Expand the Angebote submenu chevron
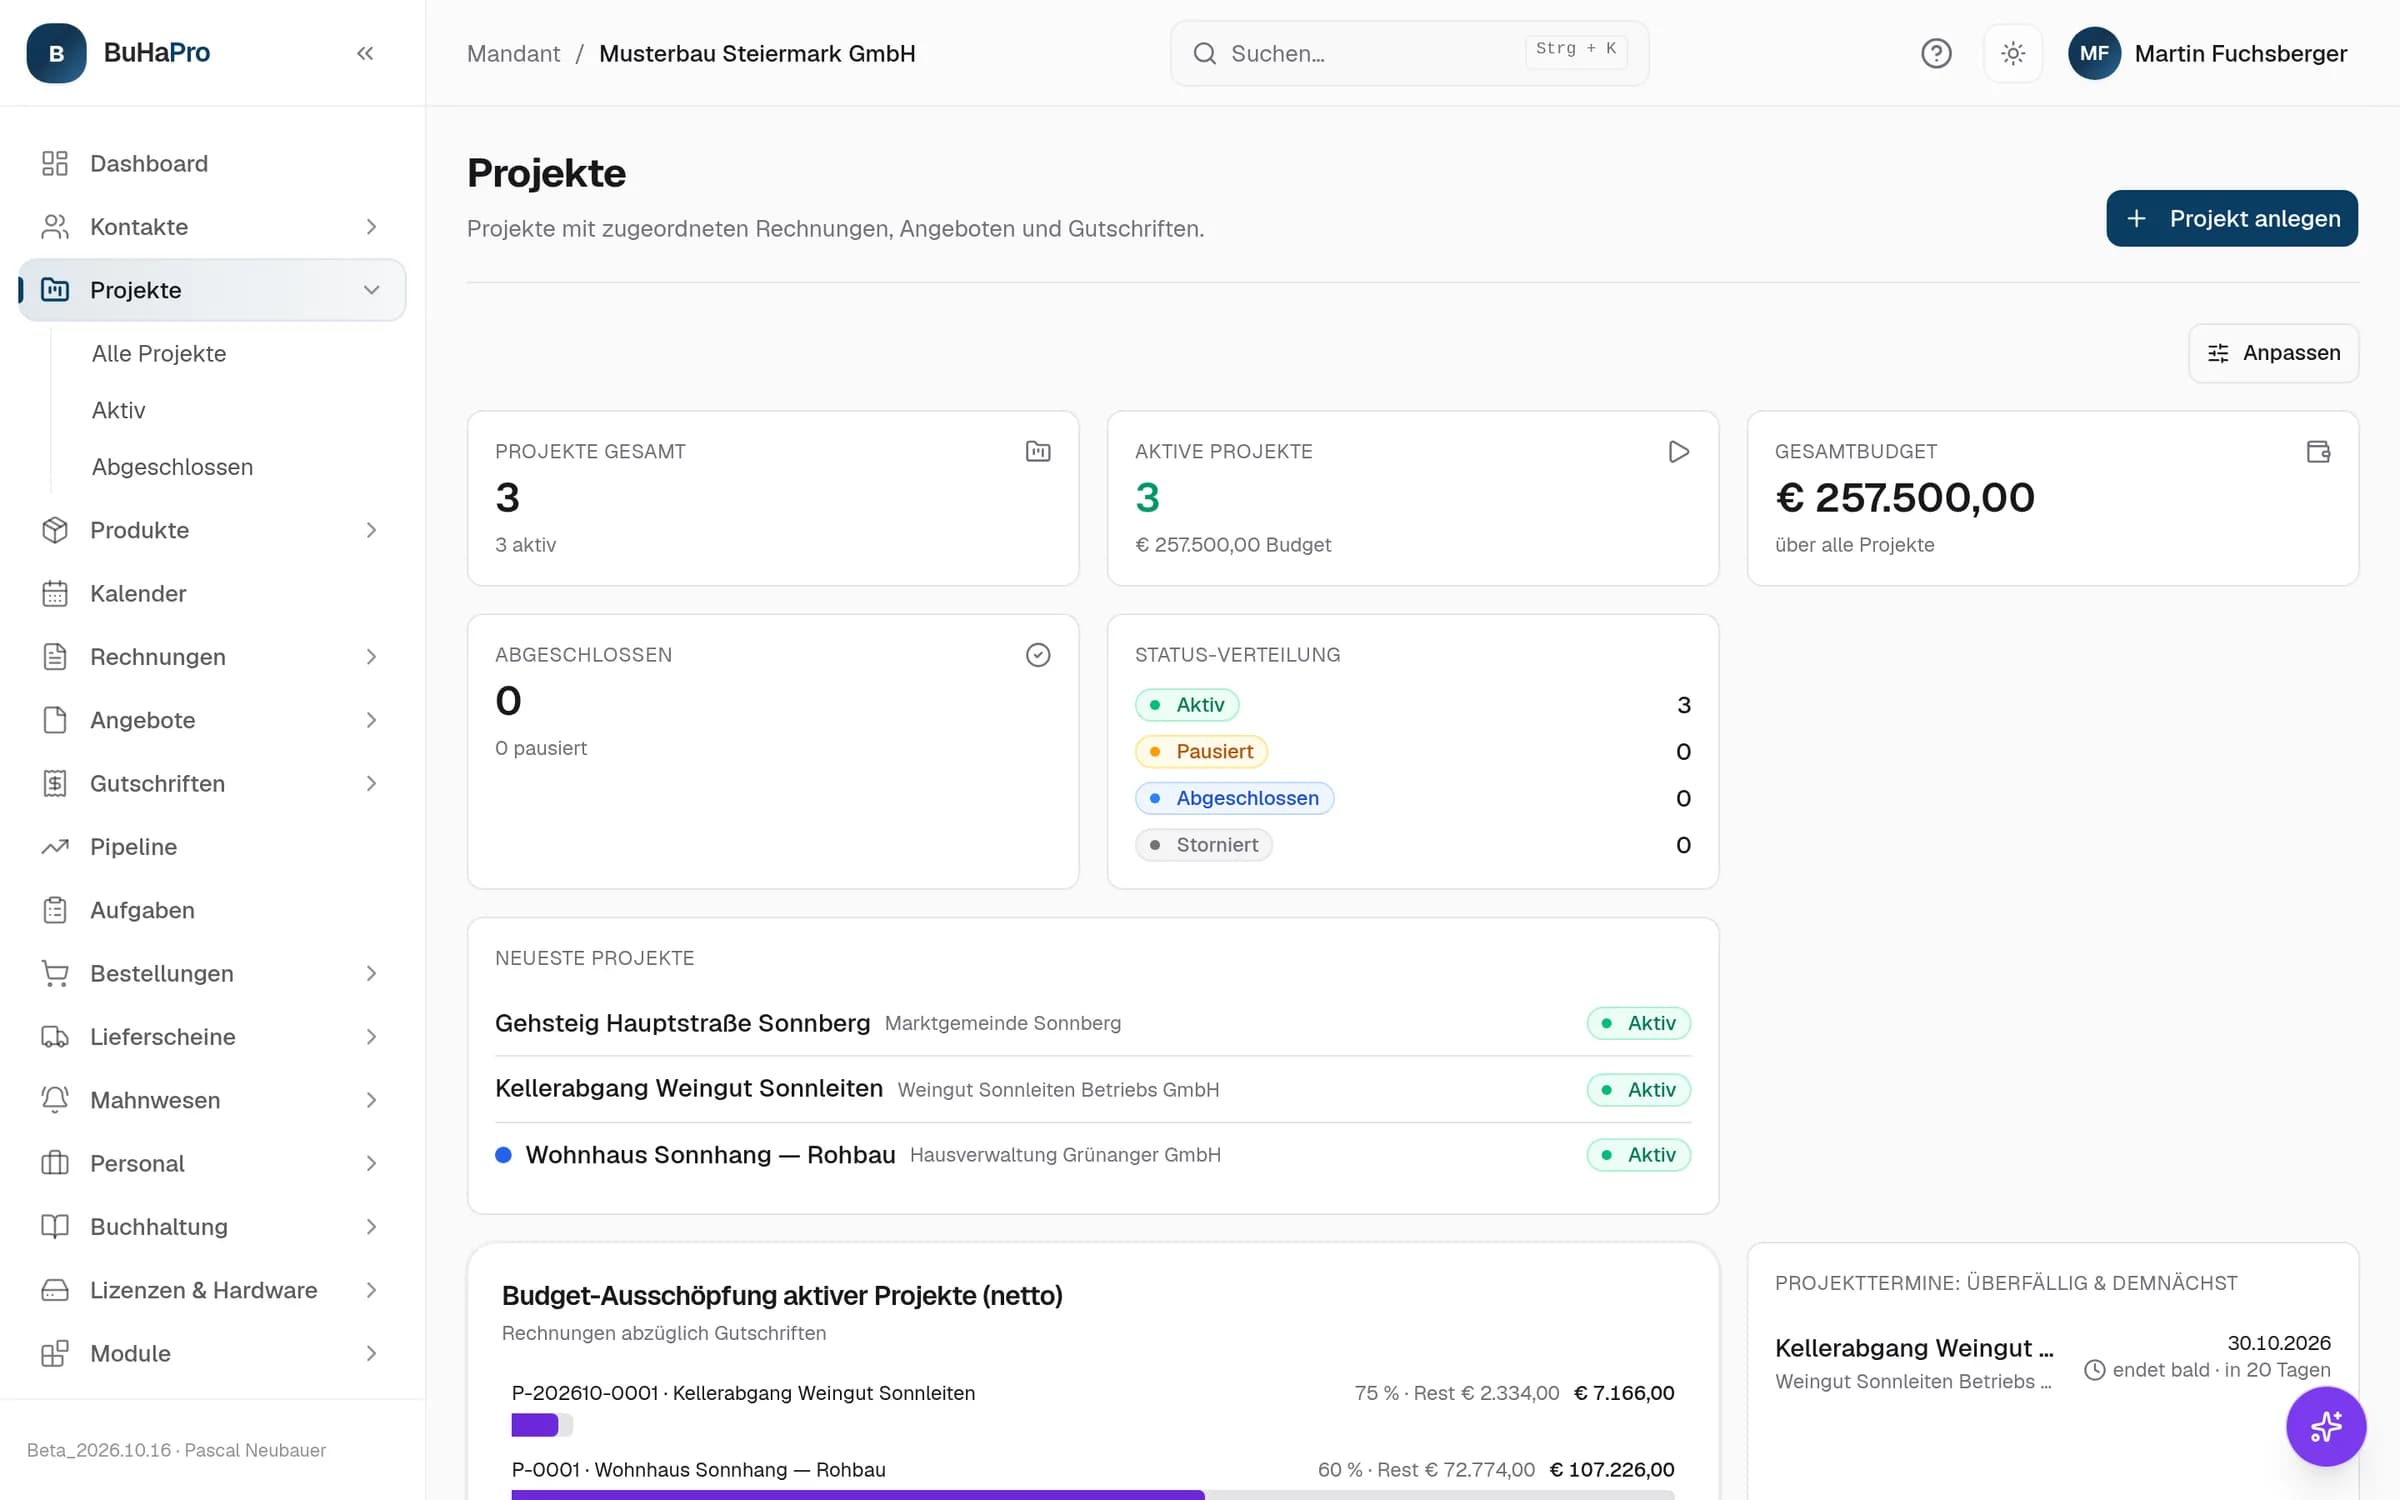The height and width of the screenshot is (1500, 2400). coord(371,720)
